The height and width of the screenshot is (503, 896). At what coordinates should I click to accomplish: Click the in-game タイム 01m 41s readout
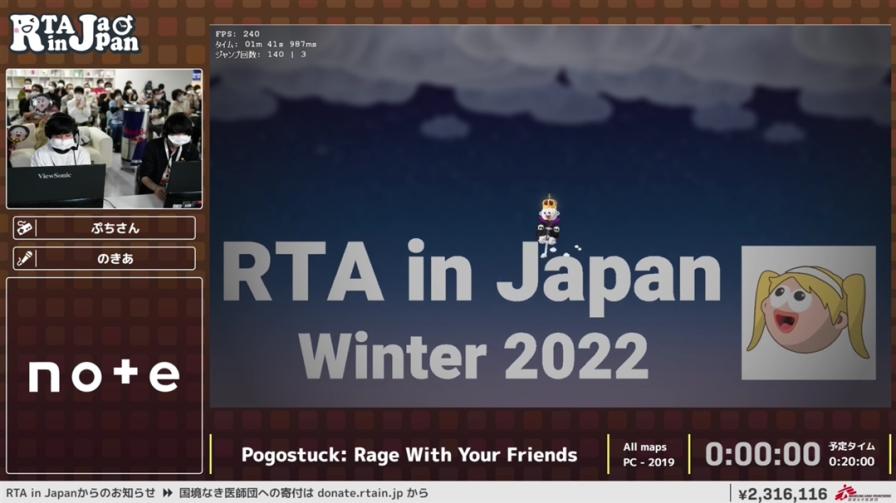266,44
